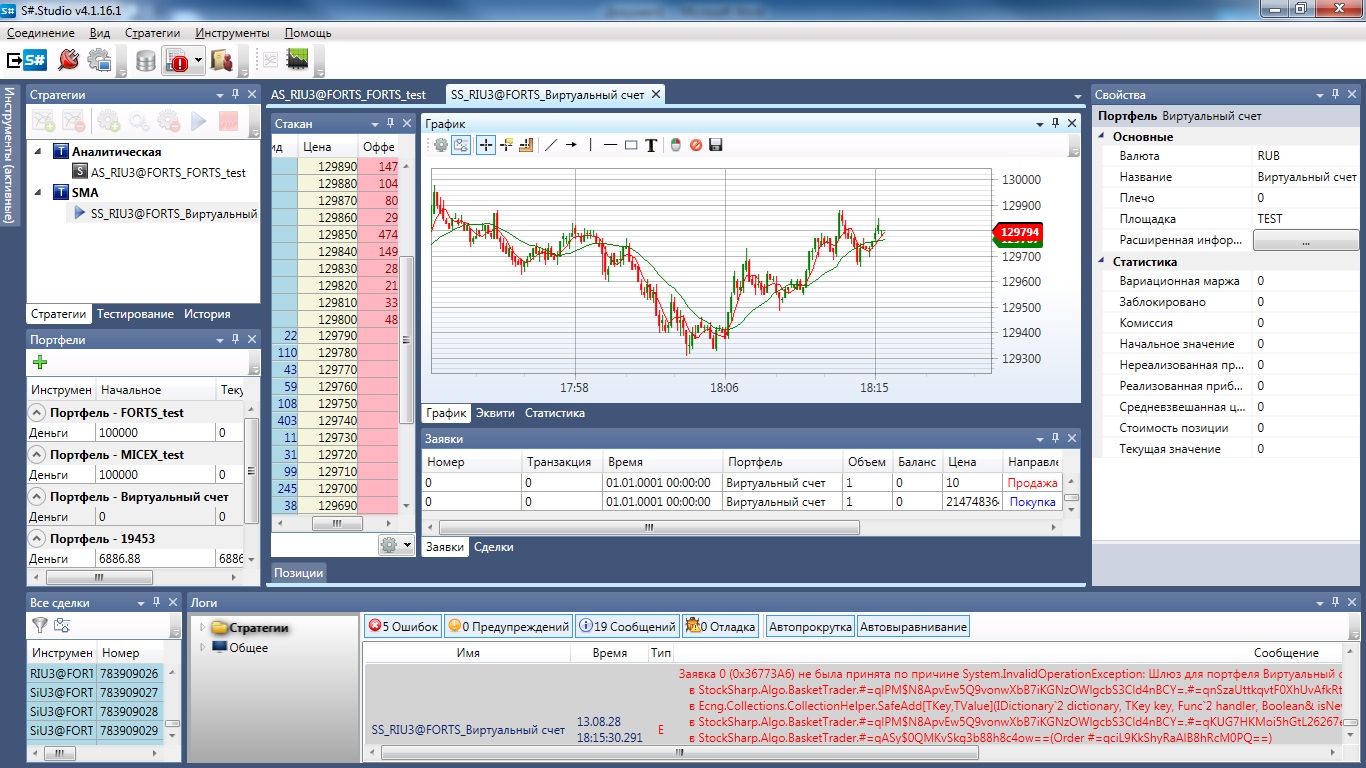
Task: Collapse the Портфель - FORTS_test group
Action: (36, 412)
